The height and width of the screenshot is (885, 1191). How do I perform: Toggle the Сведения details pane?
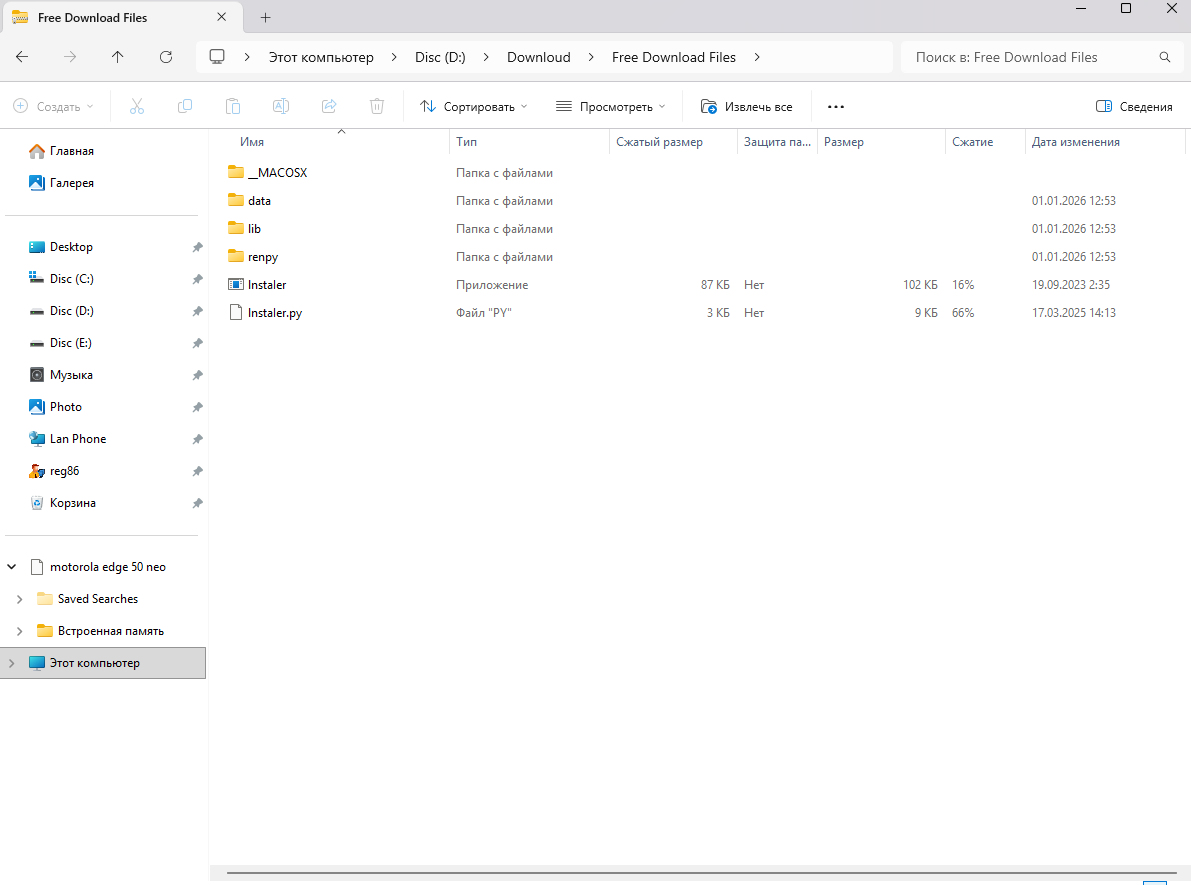click(x=1134, y=107)
